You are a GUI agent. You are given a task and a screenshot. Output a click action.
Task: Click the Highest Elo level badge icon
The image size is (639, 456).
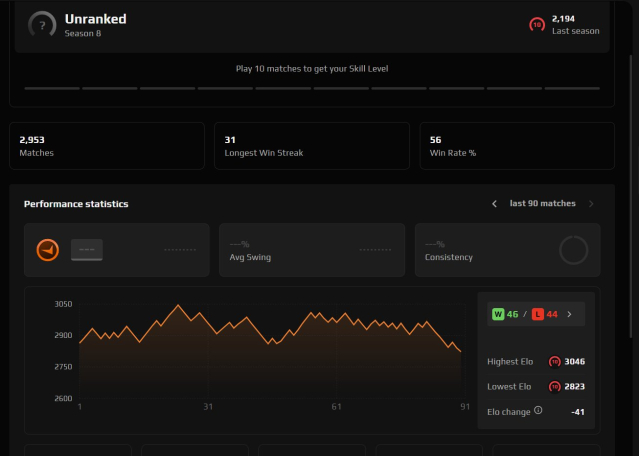click(x=555, y=361)
